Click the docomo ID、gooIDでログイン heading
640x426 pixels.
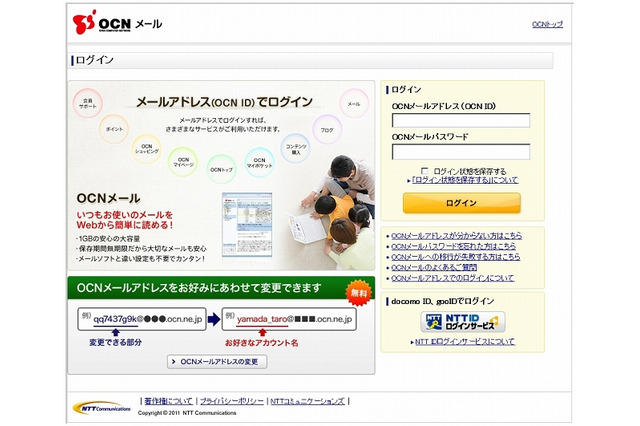[443, 301]
